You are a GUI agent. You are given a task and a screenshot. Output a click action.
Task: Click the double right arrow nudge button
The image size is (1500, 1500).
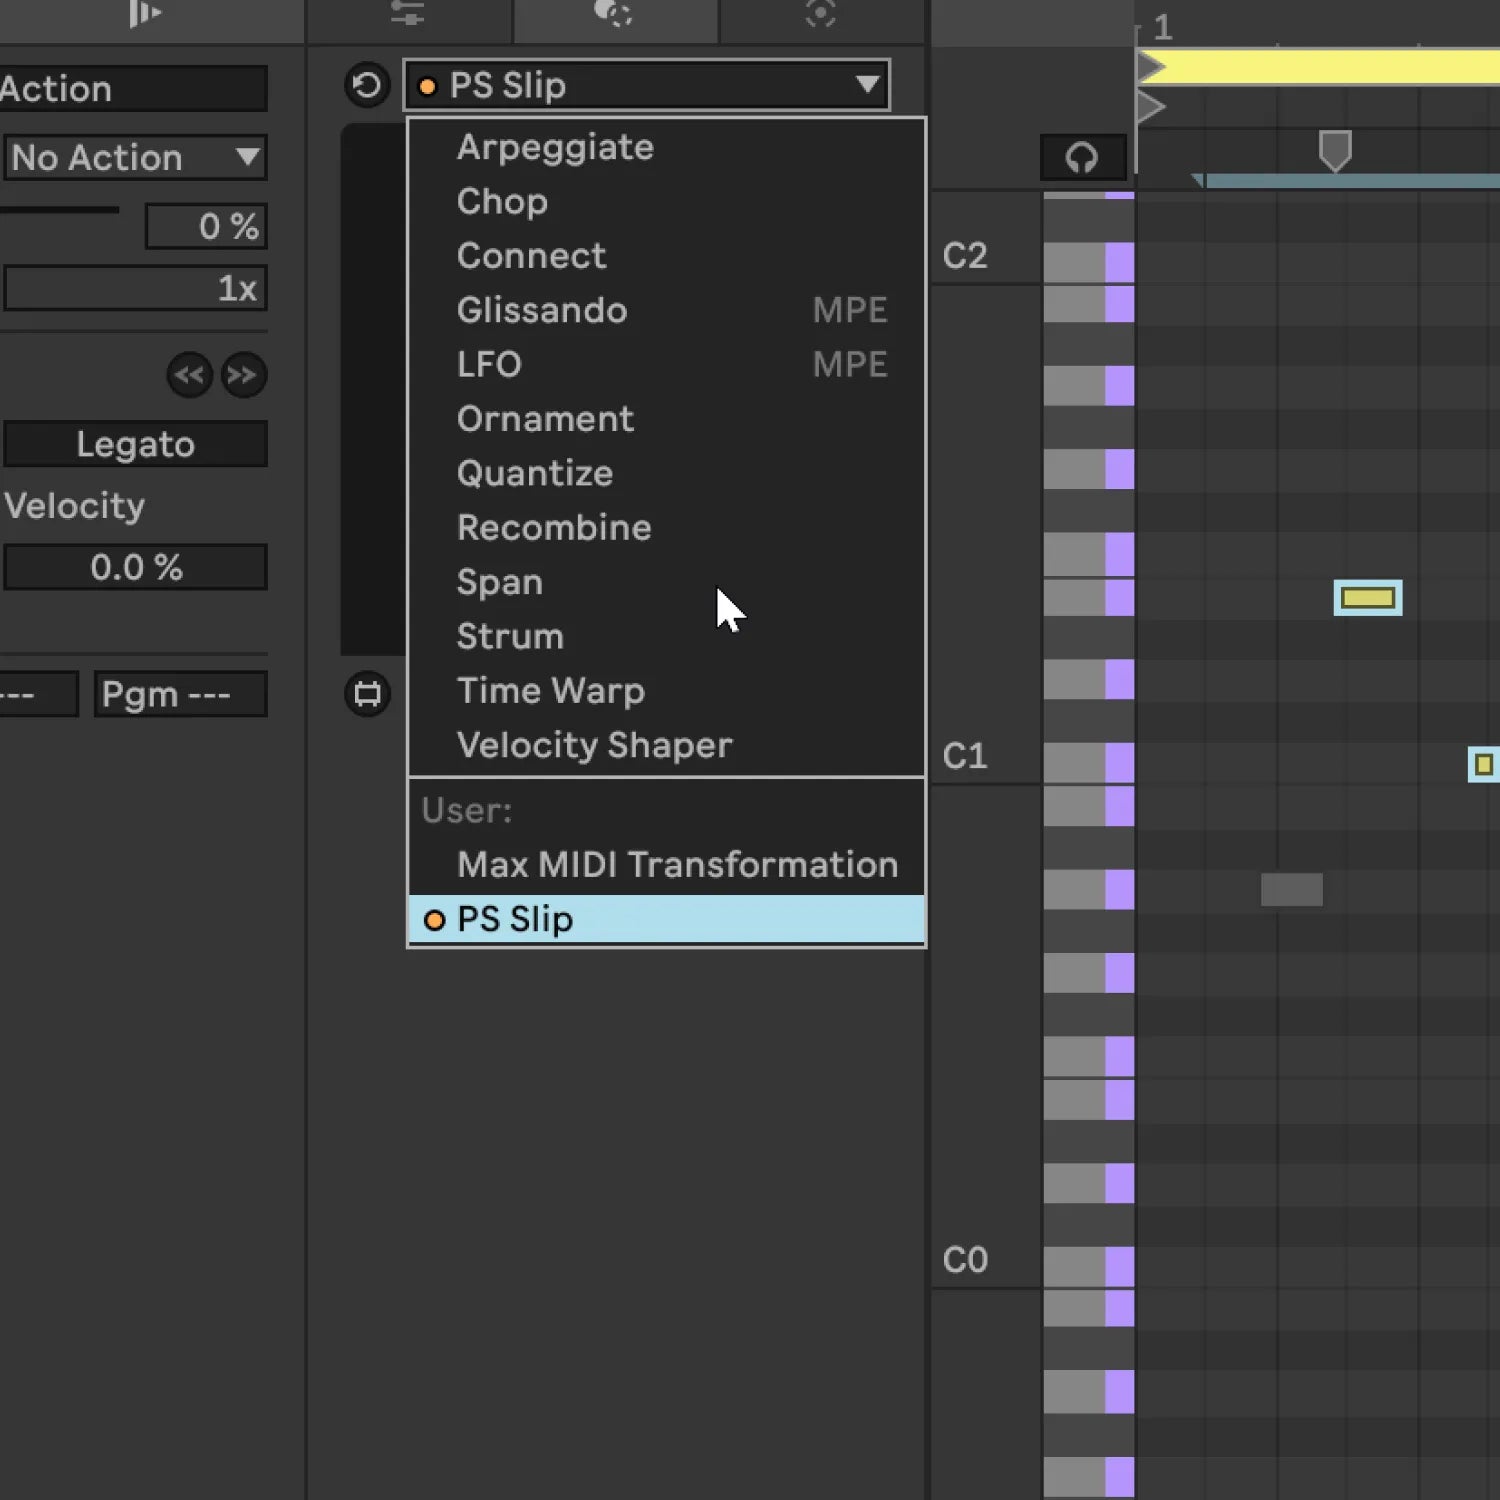click(x=243, y=376)
